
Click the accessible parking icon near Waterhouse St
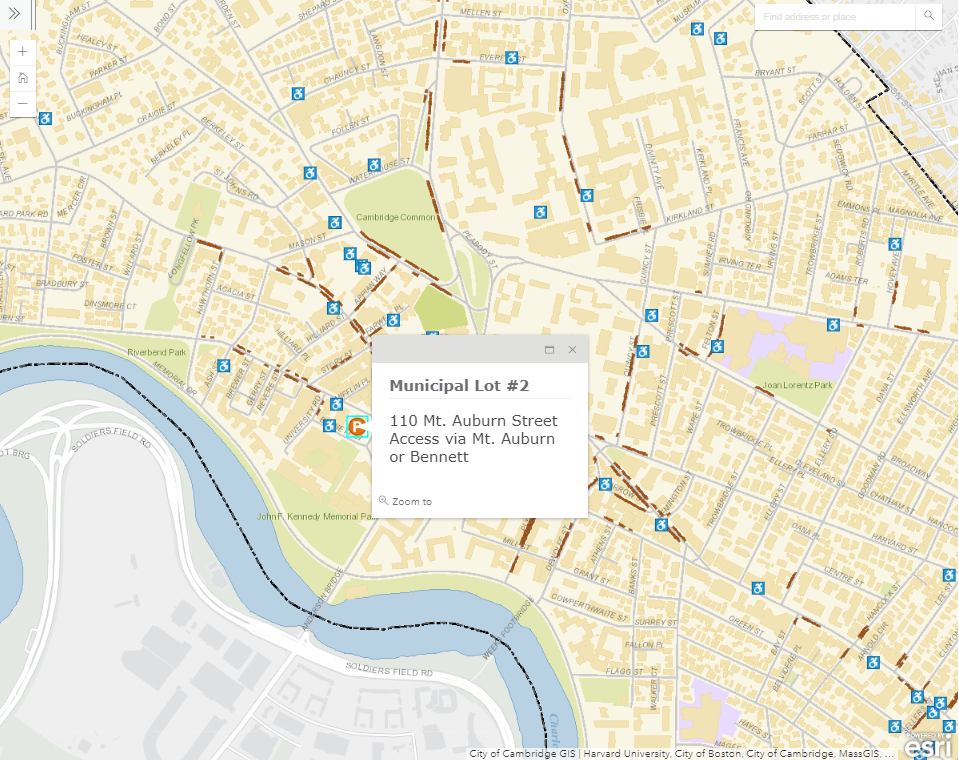point(374,166)
